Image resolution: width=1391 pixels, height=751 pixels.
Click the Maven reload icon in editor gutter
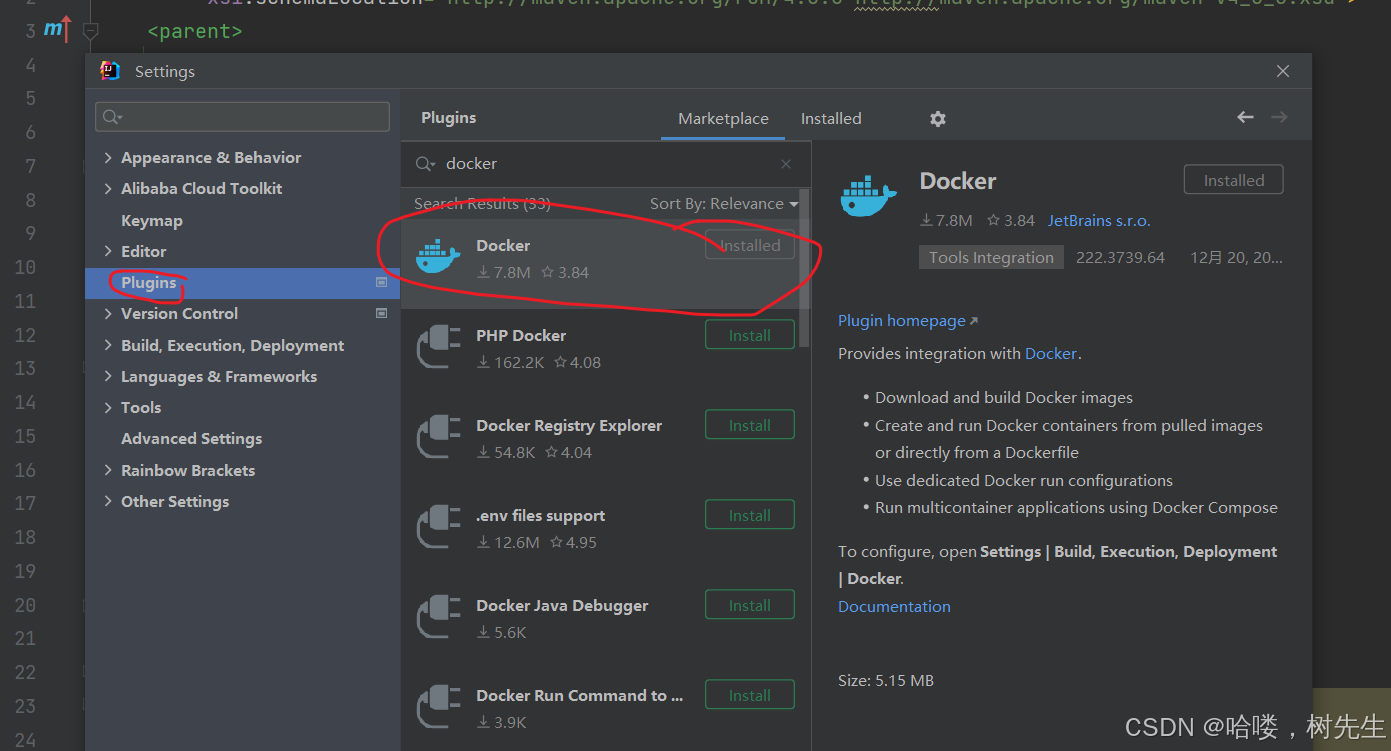59,30
